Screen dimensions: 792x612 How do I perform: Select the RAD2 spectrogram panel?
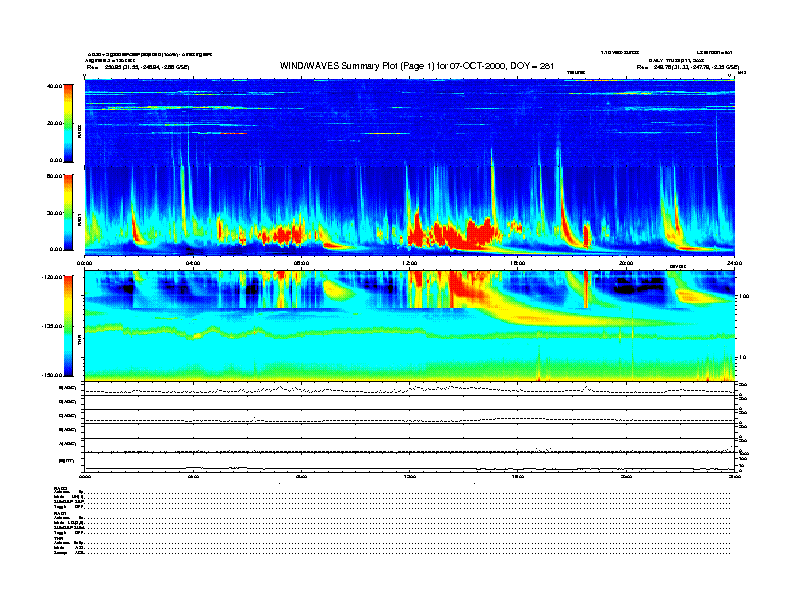coord(410,123)
